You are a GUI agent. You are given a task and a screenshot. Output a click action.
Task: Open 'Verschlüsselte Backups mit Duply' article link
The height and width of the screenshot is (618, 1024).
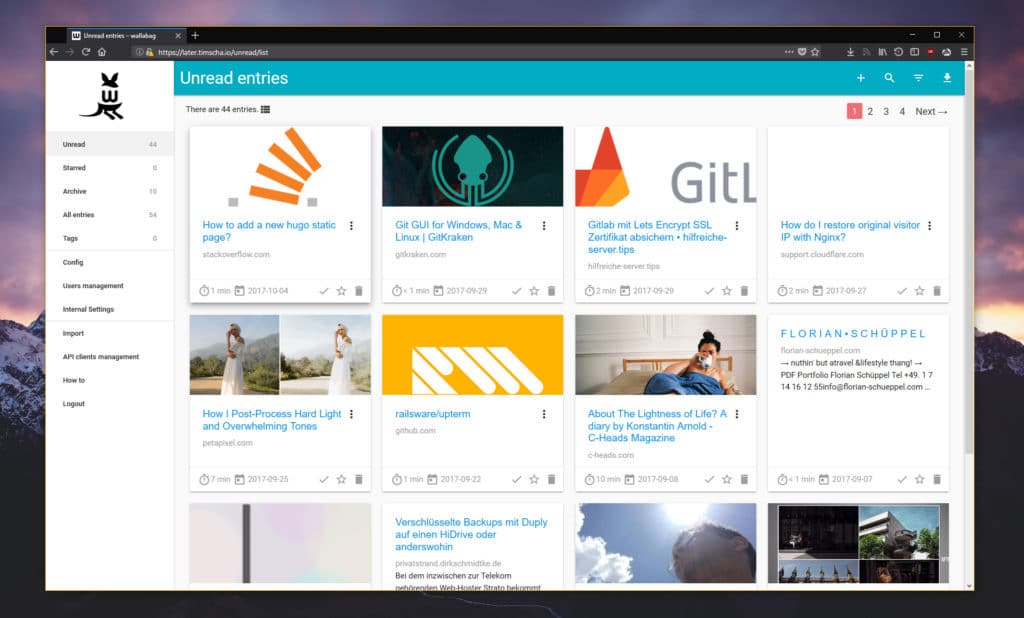coord(471,534)
